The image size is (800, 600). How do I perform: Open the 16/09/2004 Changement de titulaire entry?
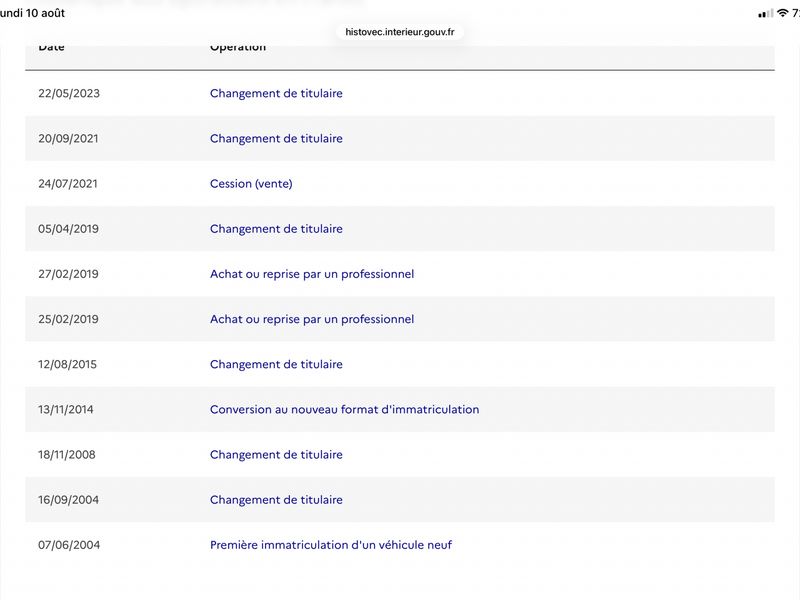pos(276,500)
